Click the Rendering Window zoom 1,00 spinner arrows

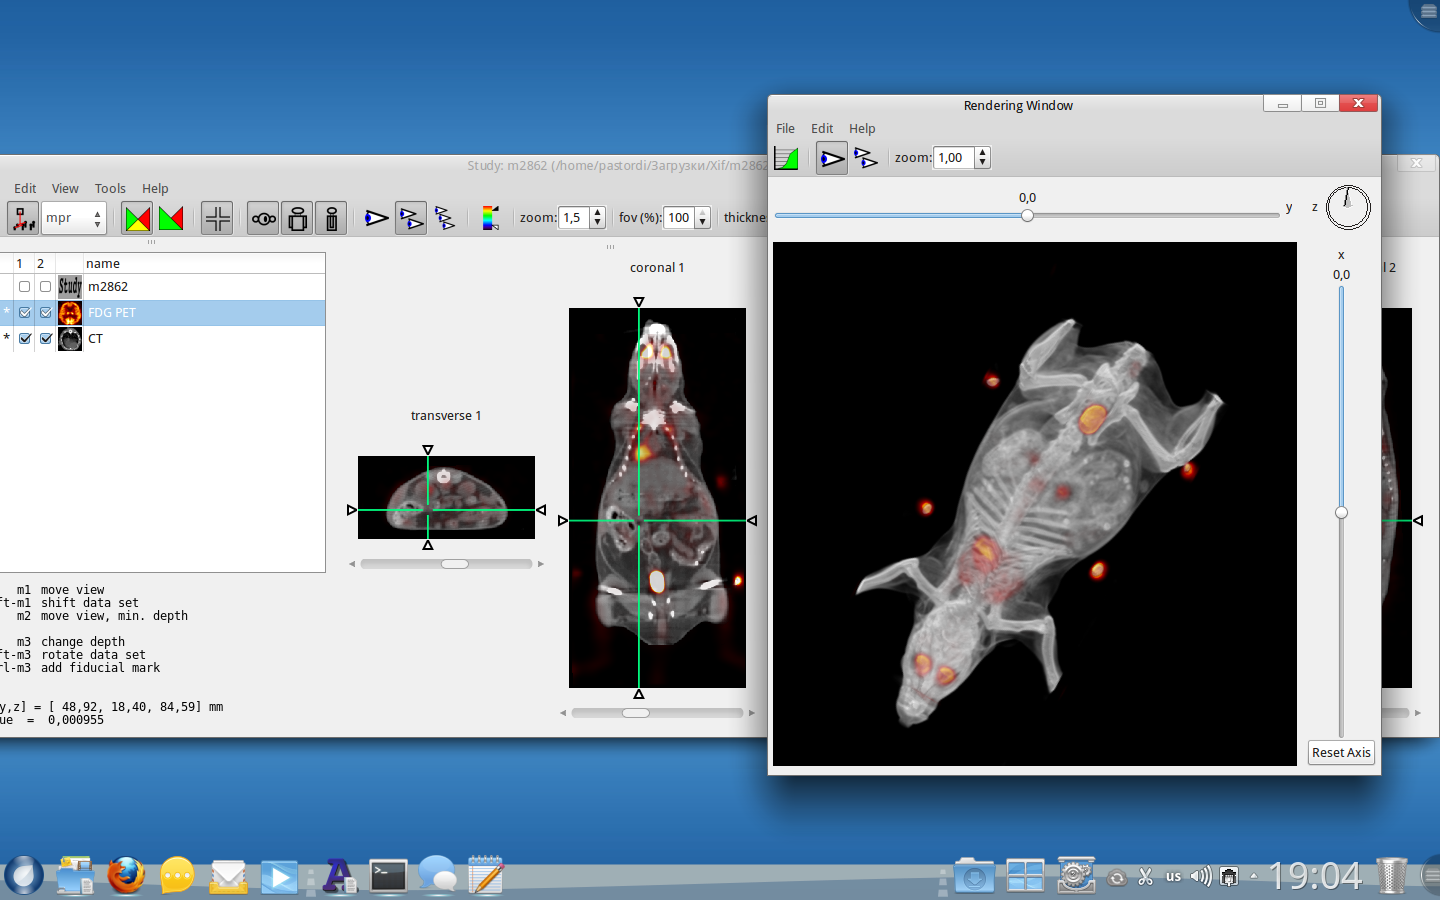click(x=983, y=158)
